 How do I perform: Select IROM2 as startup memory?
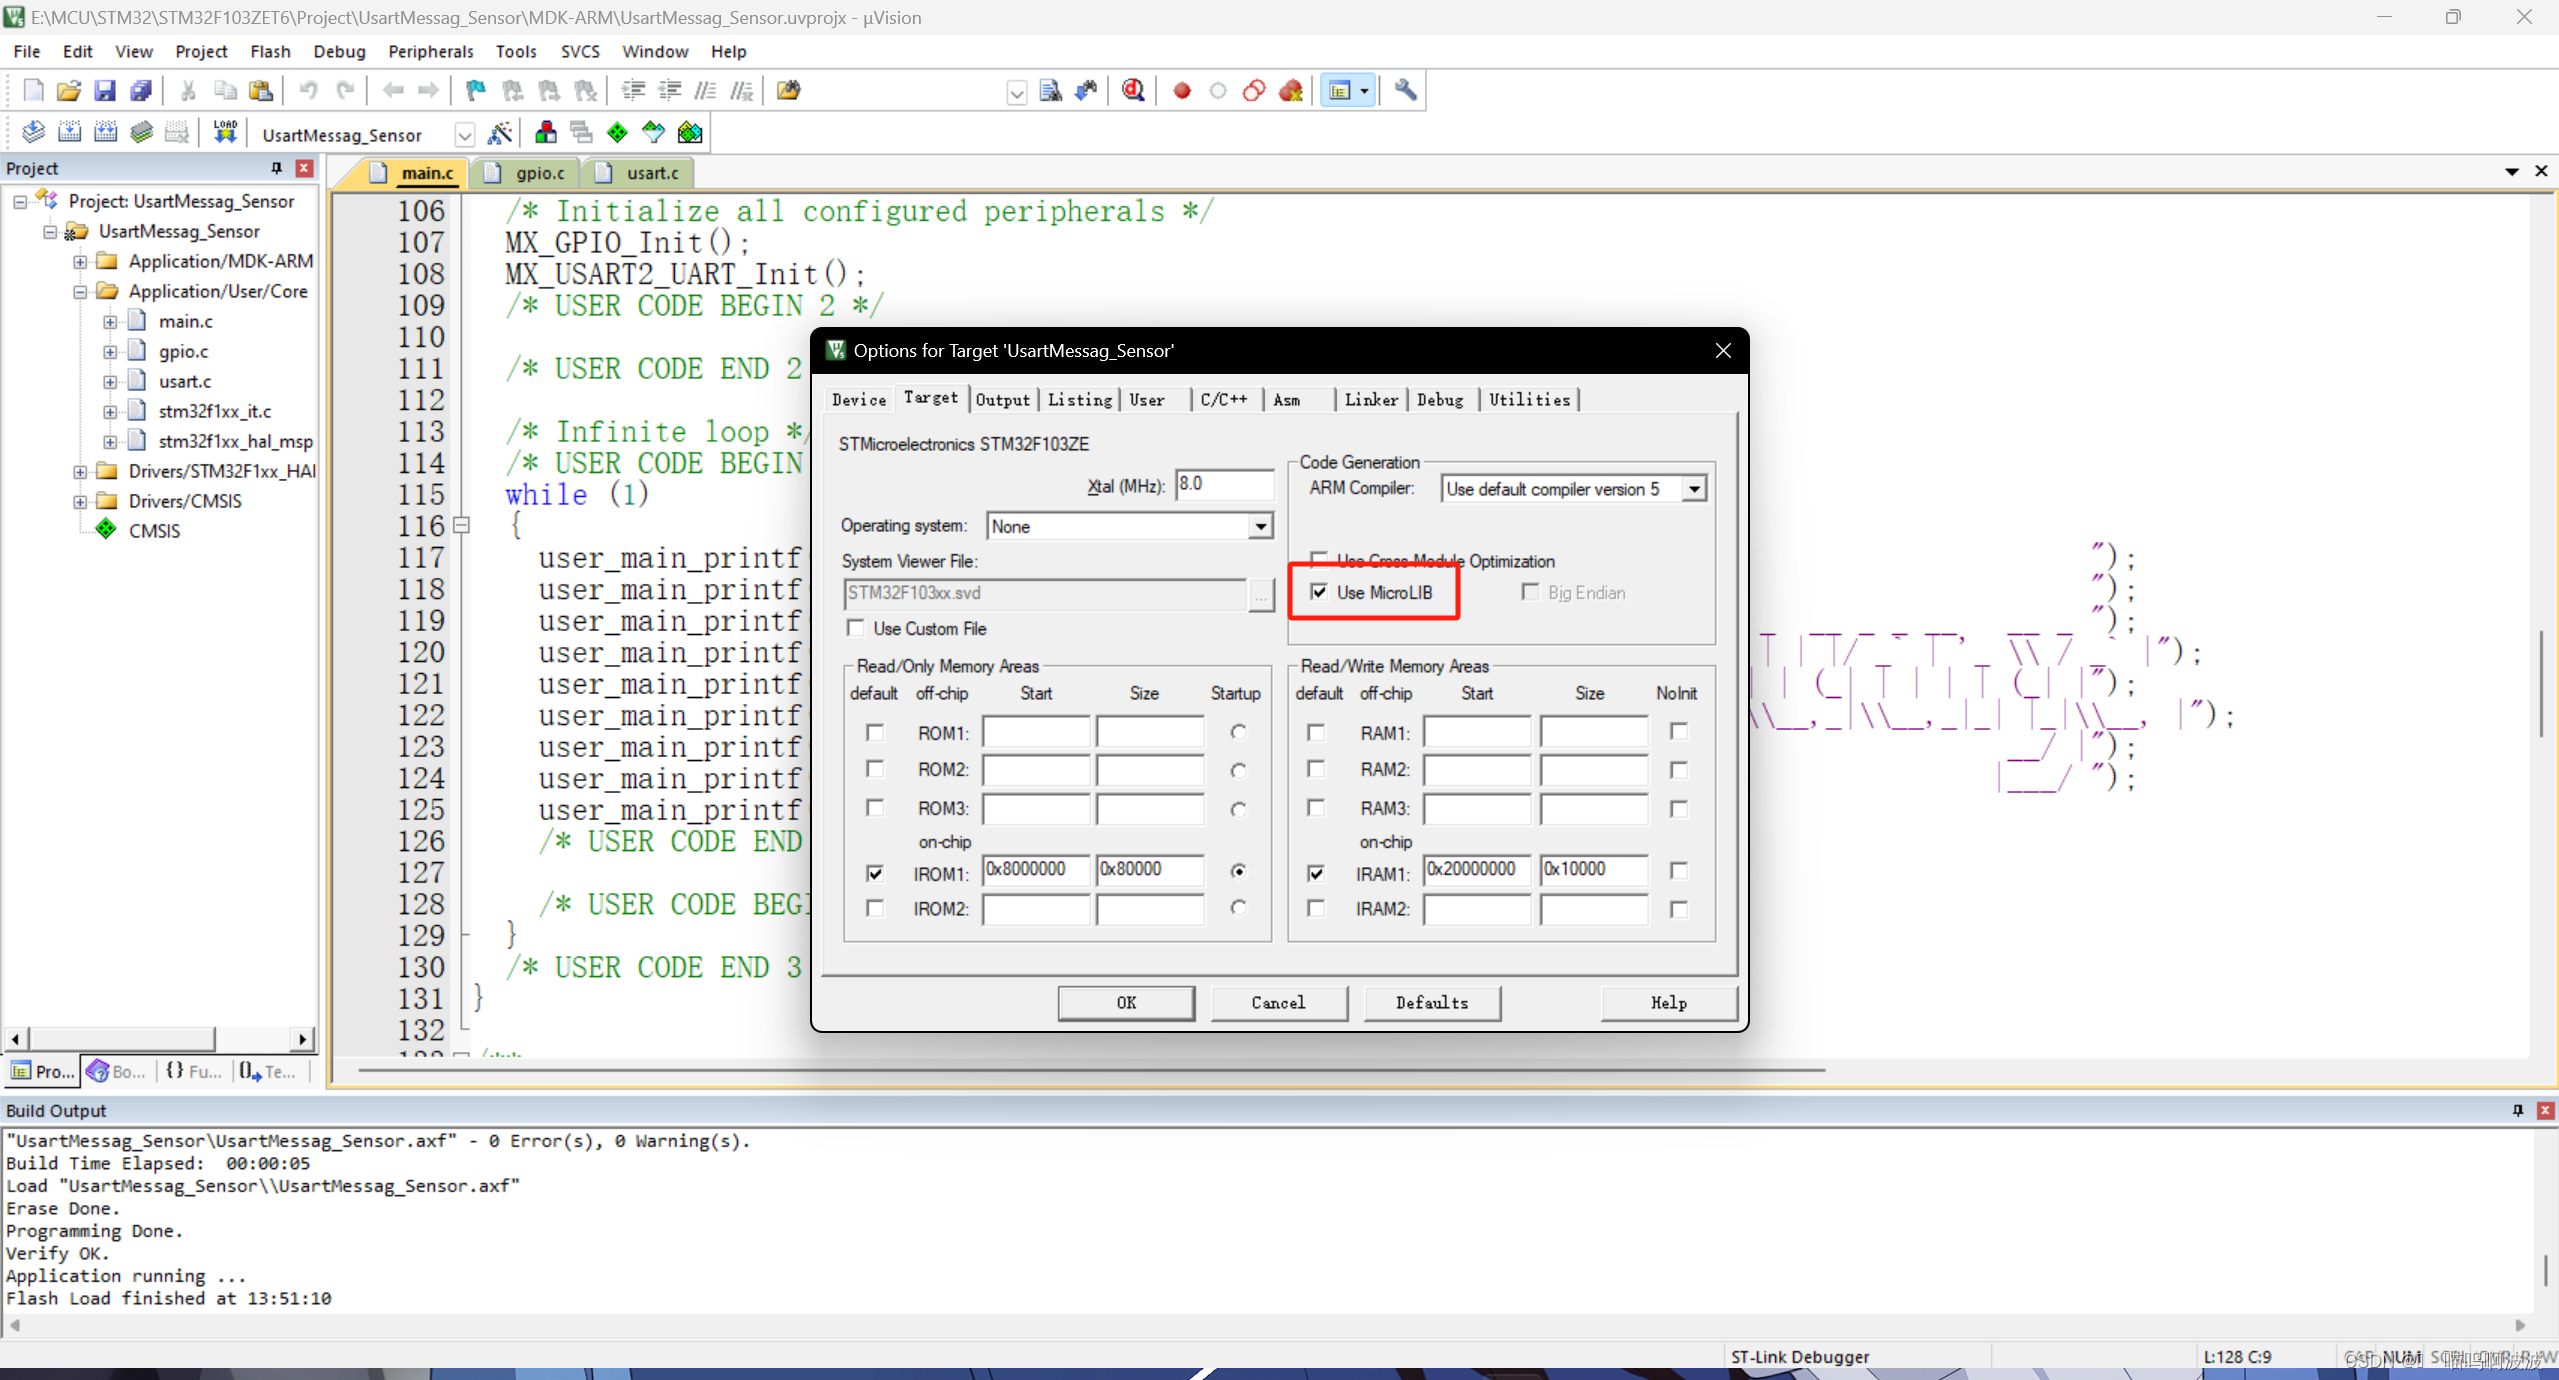click(x=1238, y=908)
